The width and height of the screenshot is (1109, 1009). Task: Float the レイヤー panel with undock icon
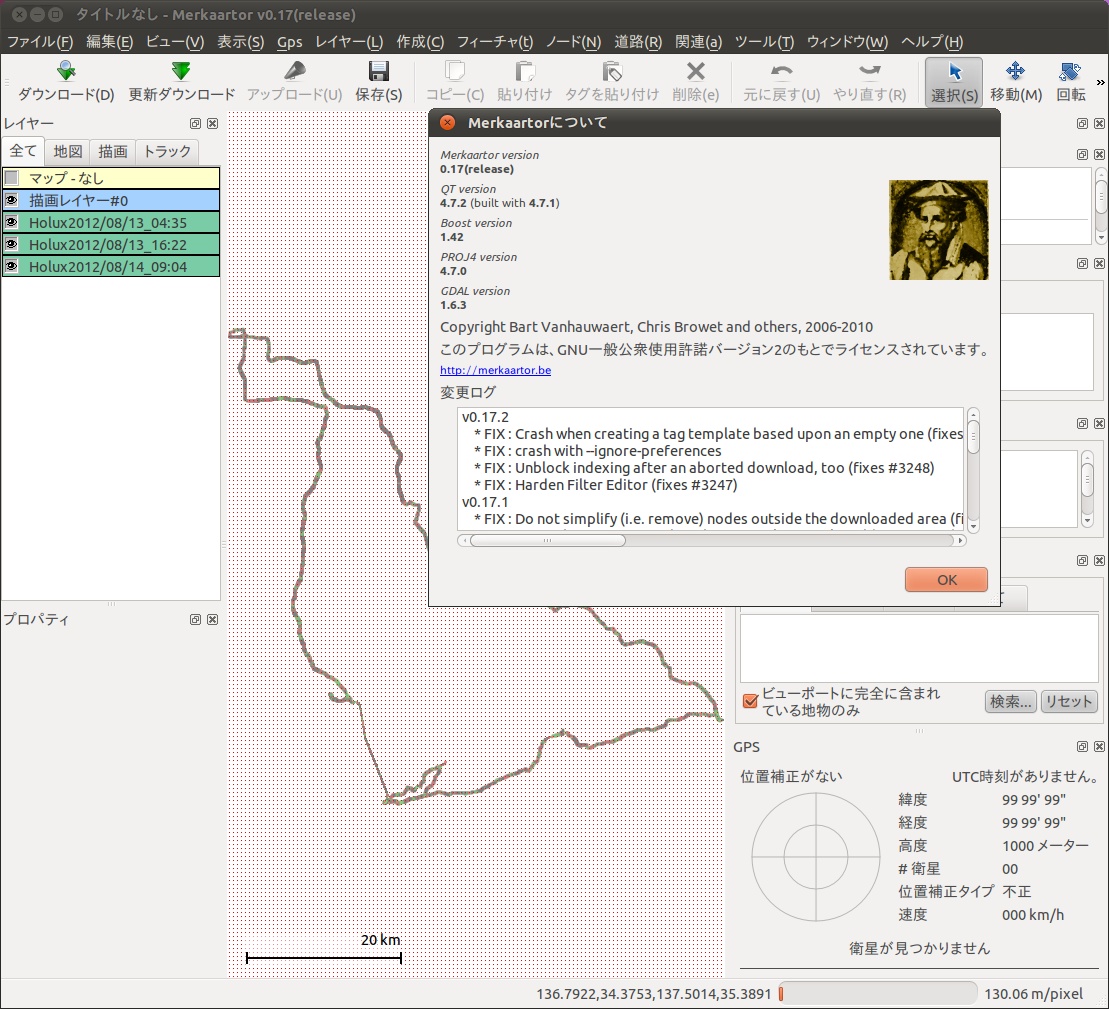[x=196, y=124]
